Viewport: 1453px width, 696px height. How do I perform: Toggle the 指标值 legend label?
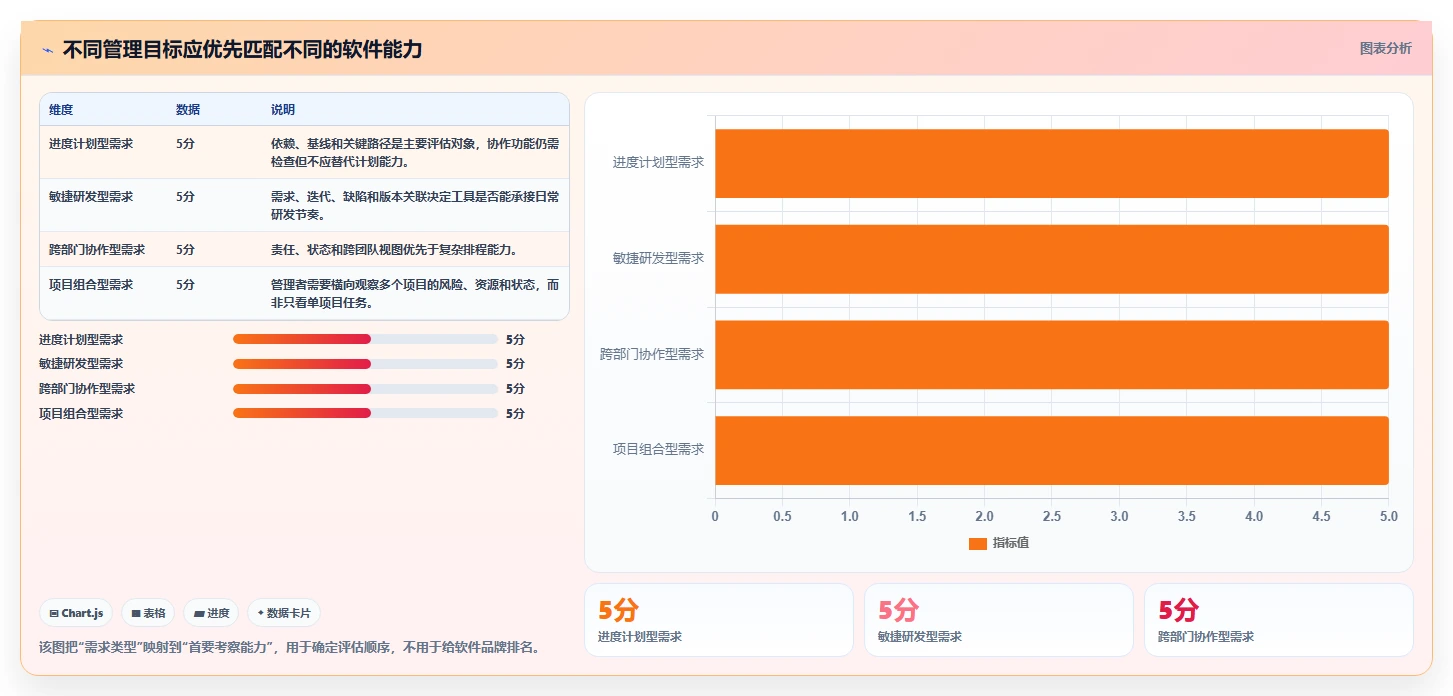click(1011, 543)
